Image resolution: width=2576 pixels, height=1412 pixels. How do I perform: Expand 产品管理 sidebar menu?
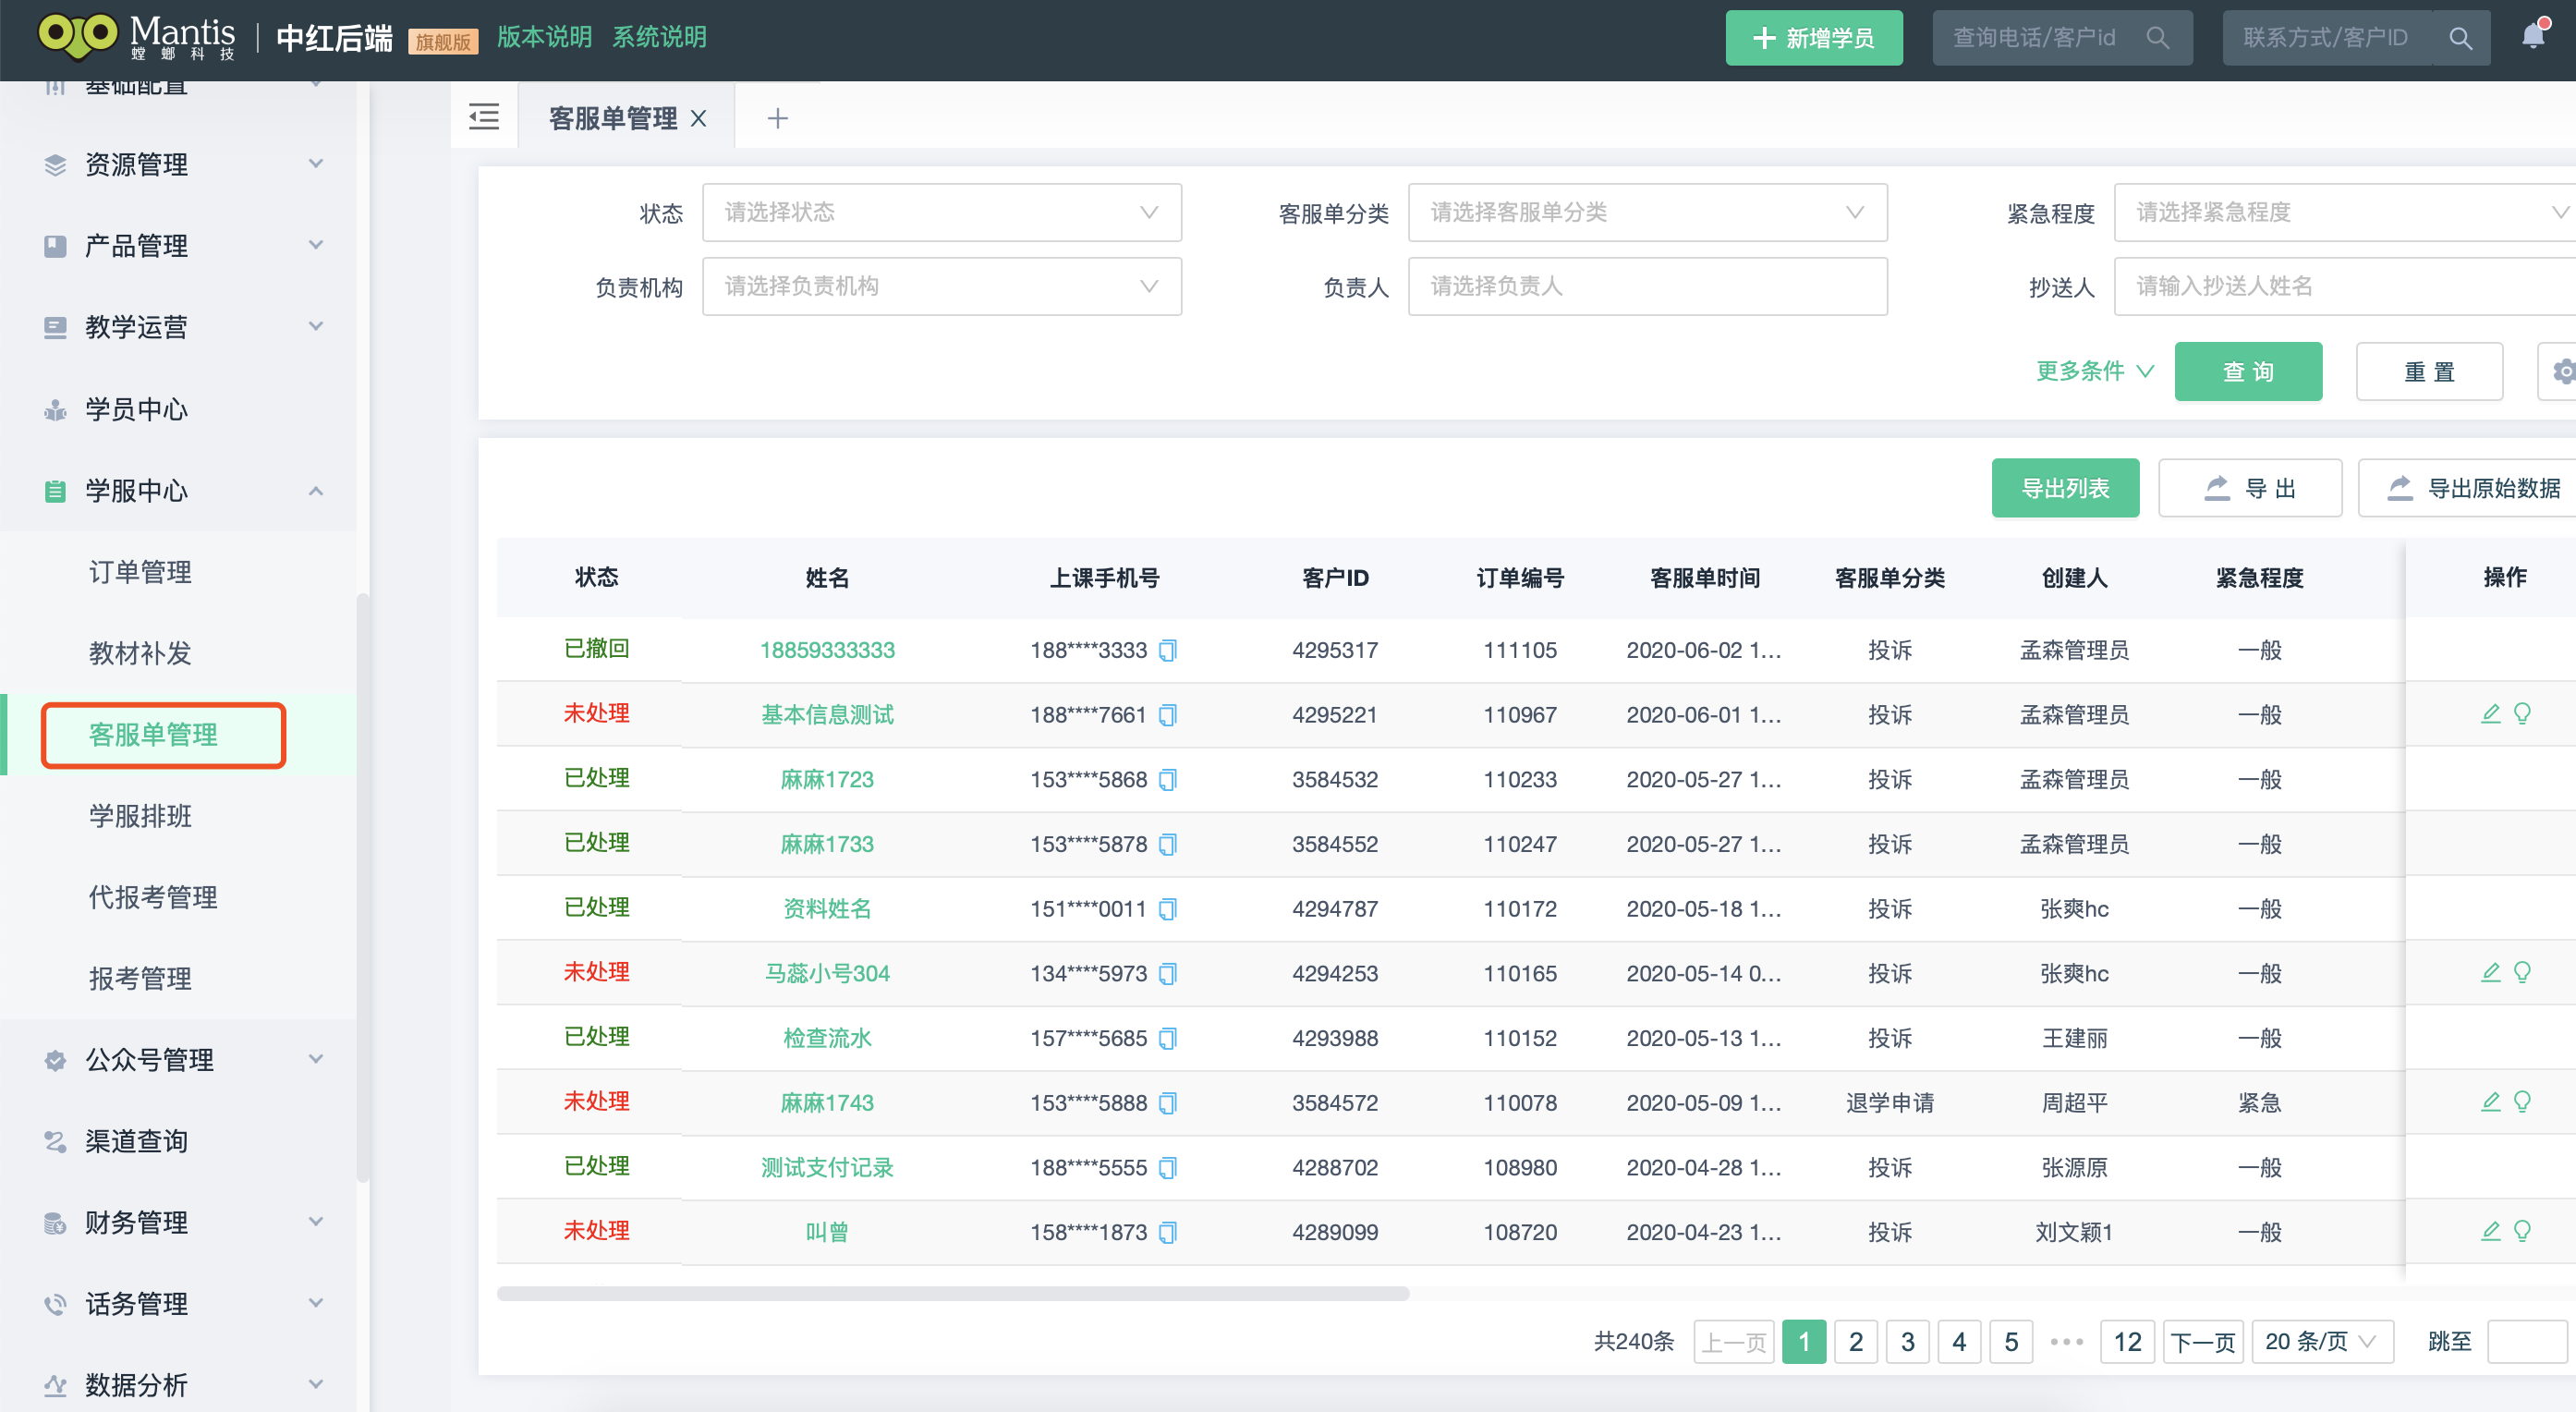pyautogui.click(x=180, y=245)
